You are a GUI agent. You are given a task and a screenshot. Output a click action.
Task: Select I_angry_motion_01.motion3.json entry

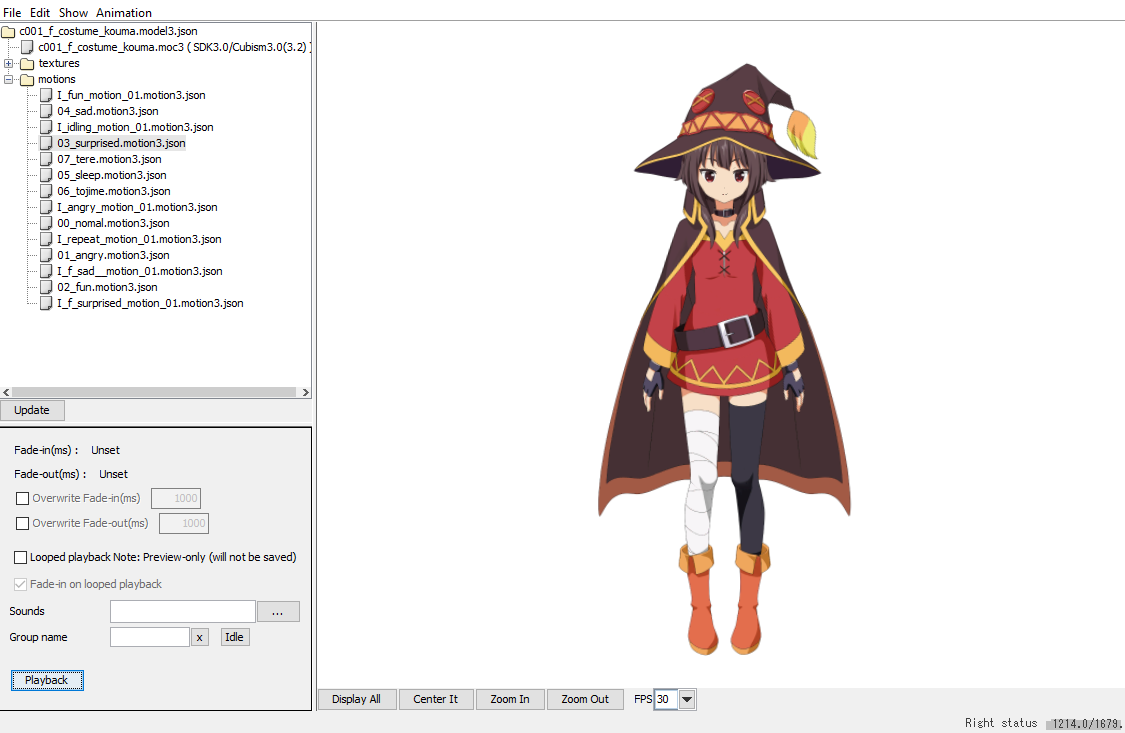click(137, 207)
